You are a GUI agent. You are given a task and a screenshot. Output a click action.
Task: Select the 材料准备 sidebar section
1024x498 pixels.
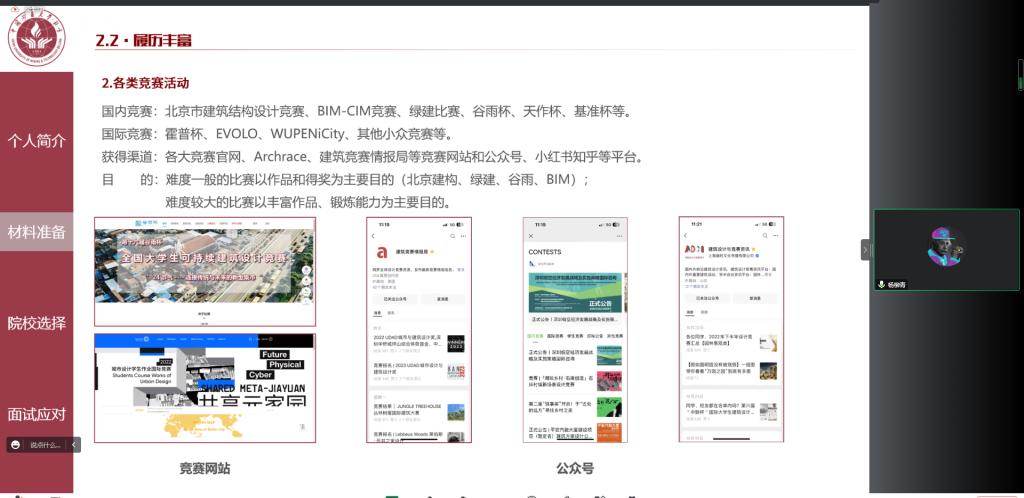click(37, 232)
